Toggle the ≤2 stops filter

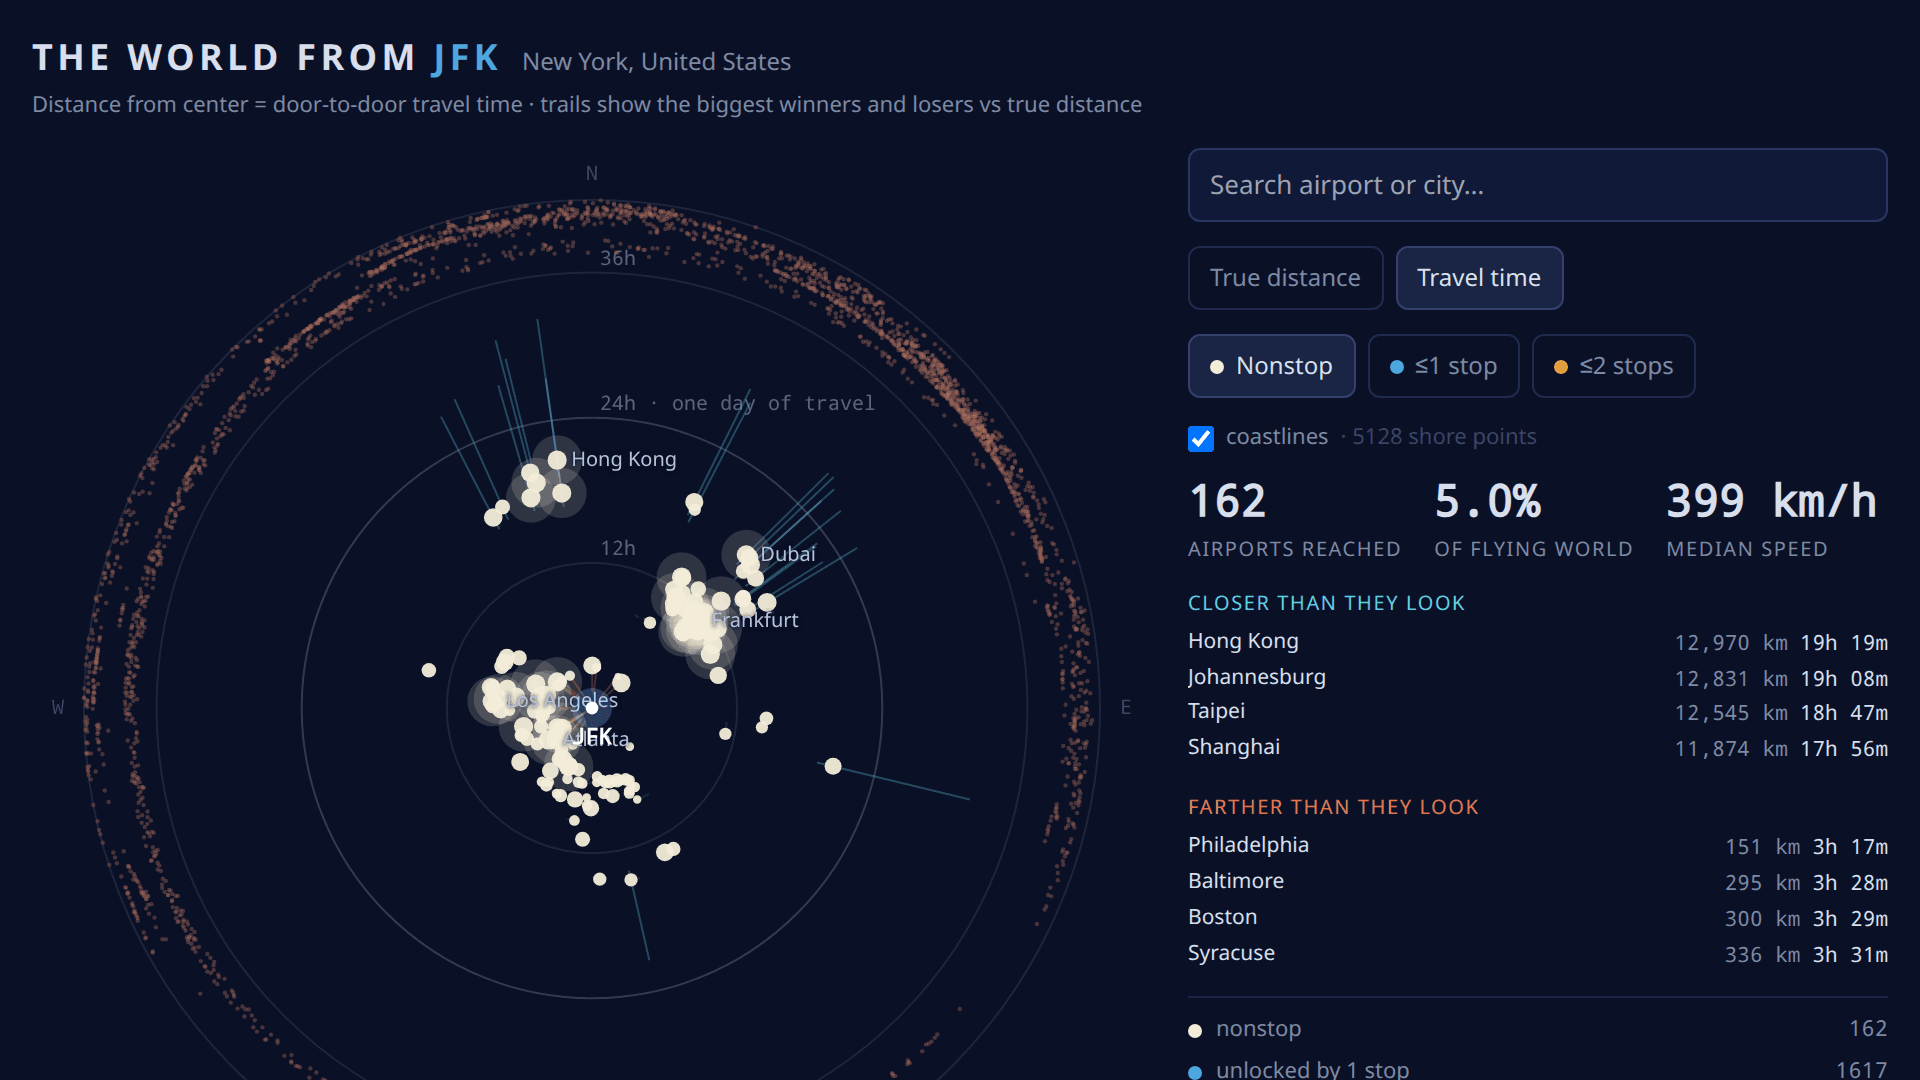[1613, 366]
